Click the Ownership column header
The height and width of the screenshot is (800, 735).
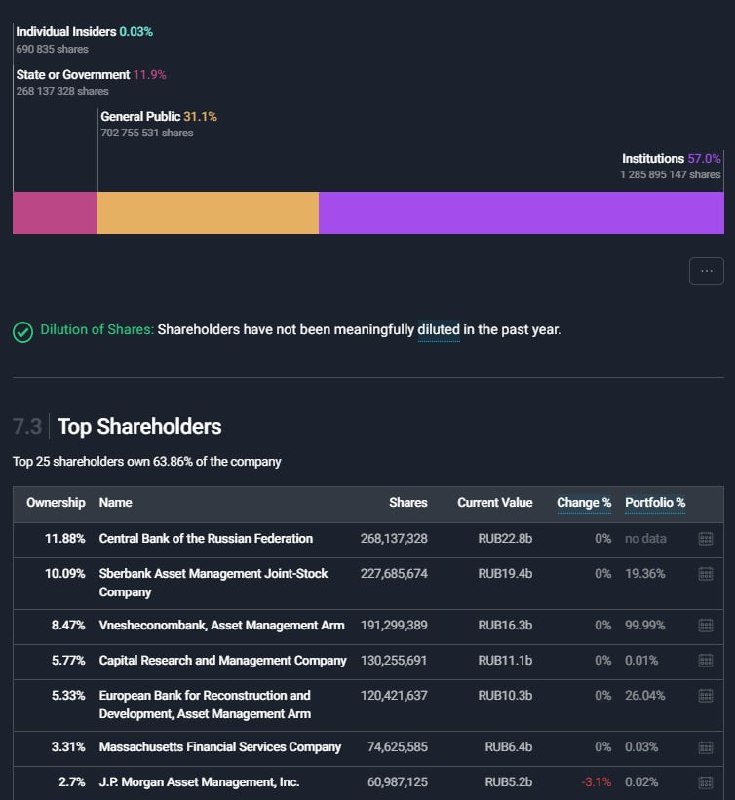pos(56,503)
